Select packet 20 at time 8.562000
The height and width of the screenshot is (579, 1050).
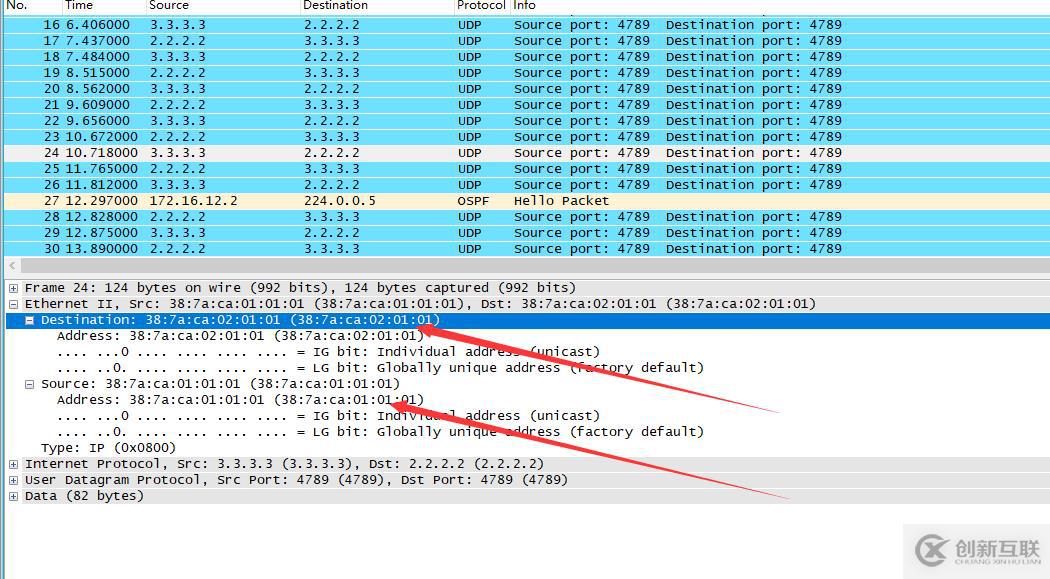click(526, 89)
